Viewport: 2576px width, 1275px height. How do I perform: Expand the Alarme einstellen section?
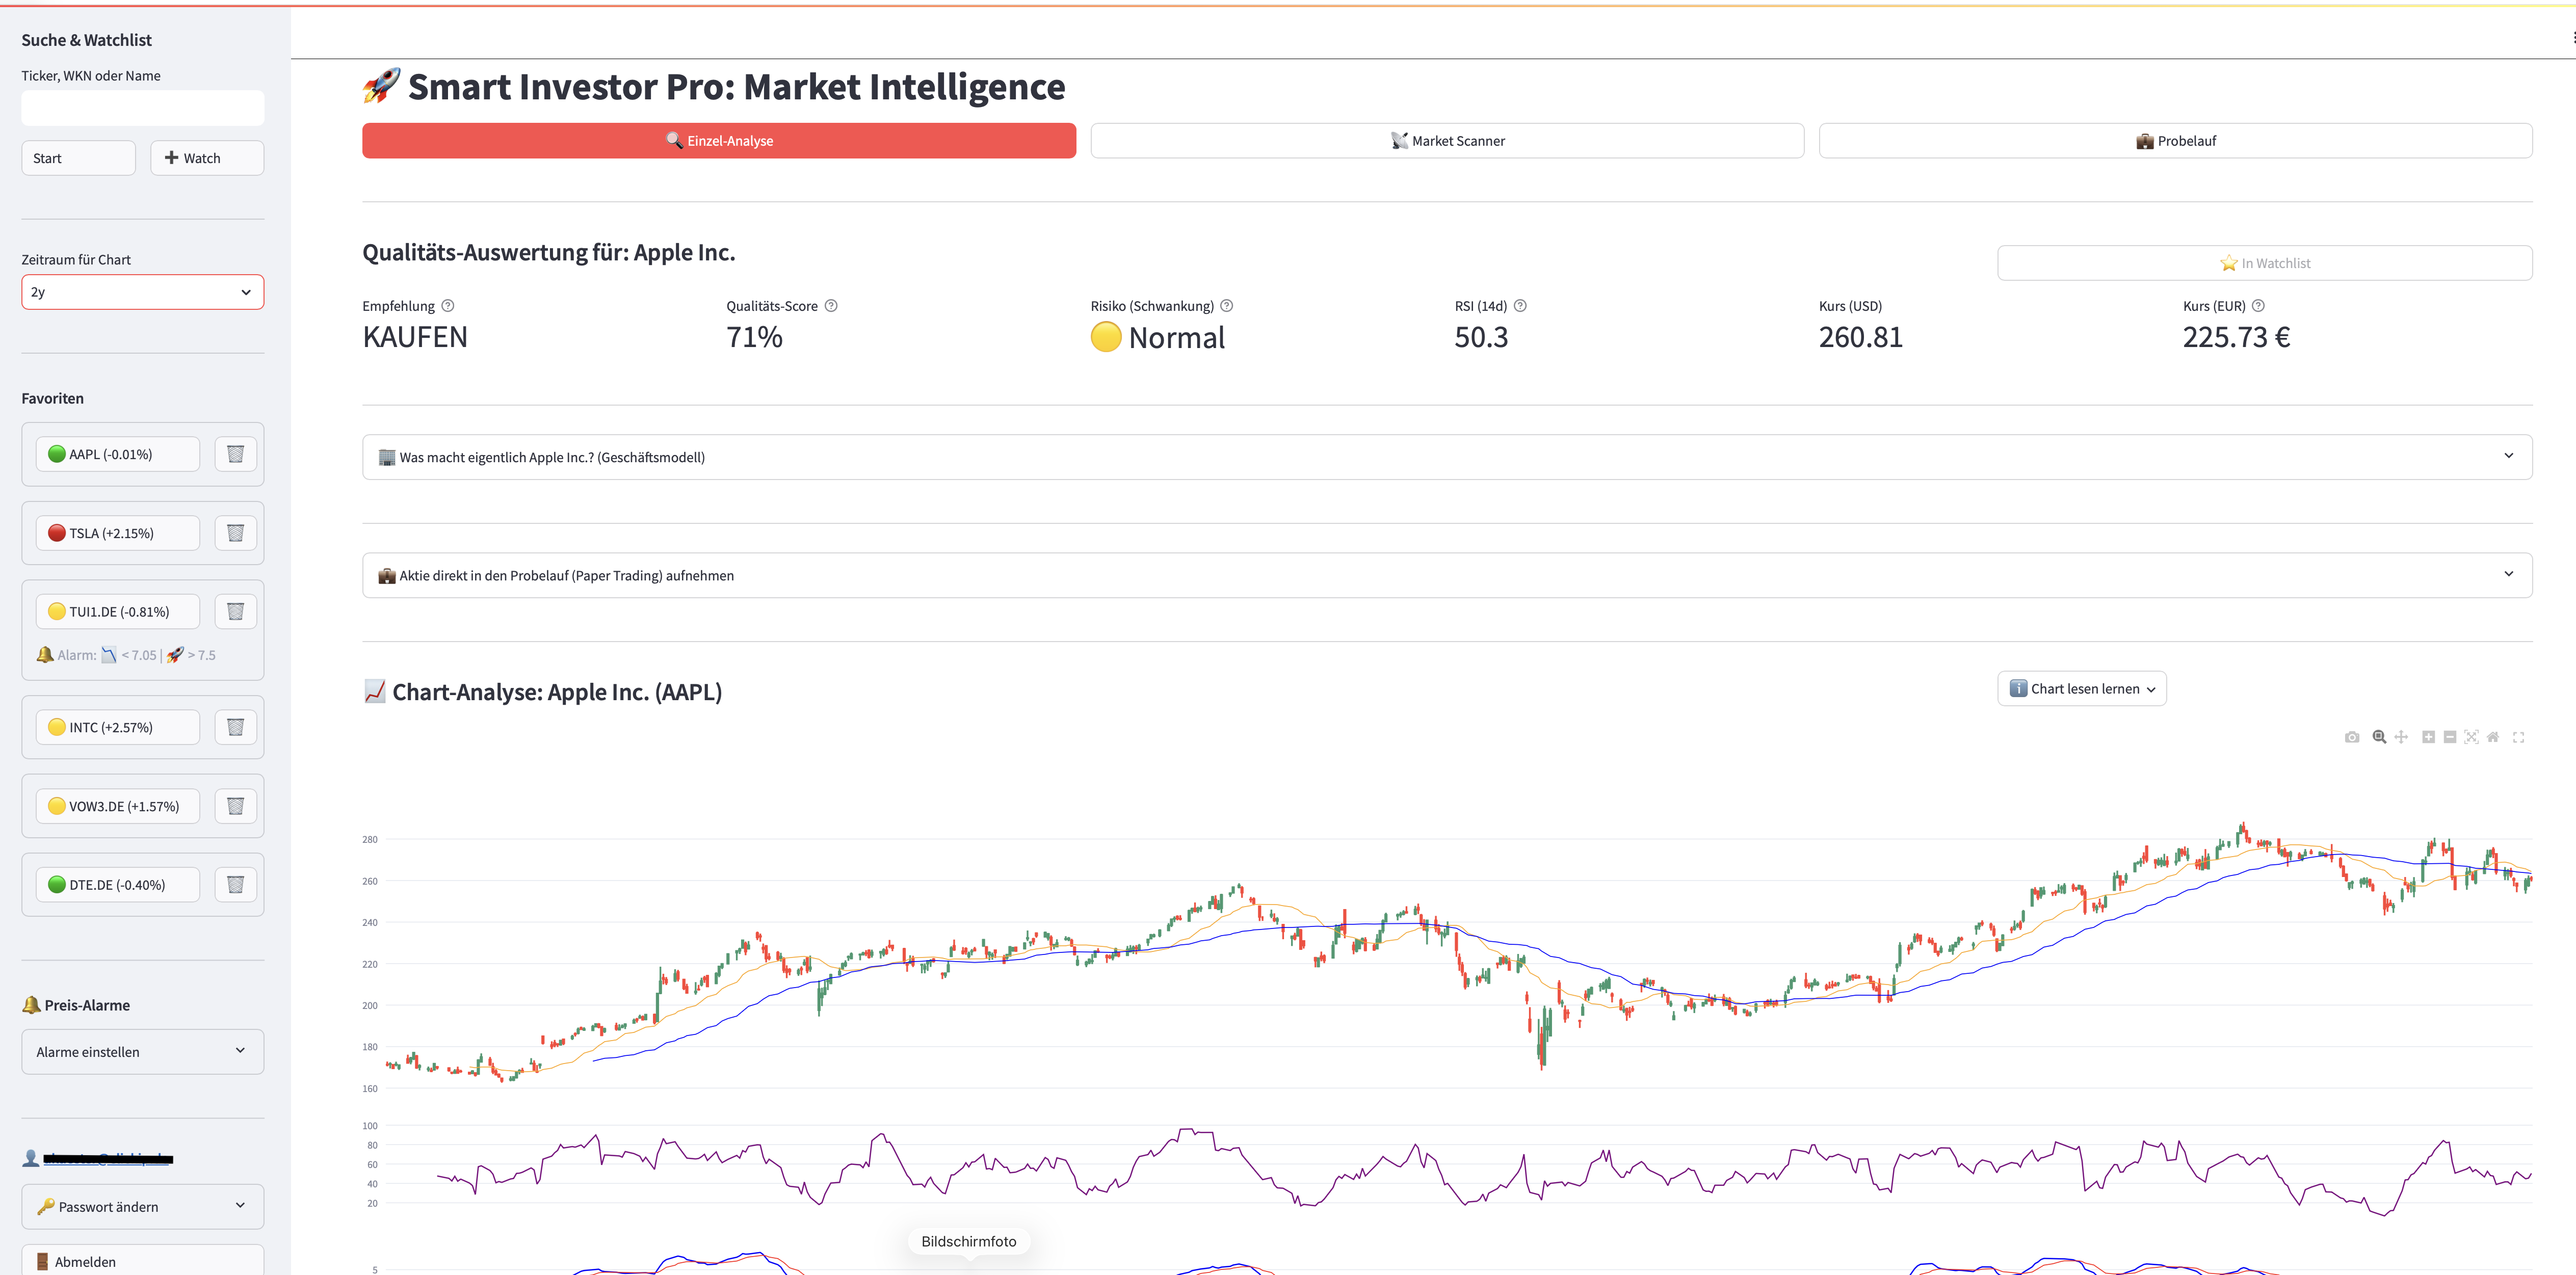point(143,1052)
